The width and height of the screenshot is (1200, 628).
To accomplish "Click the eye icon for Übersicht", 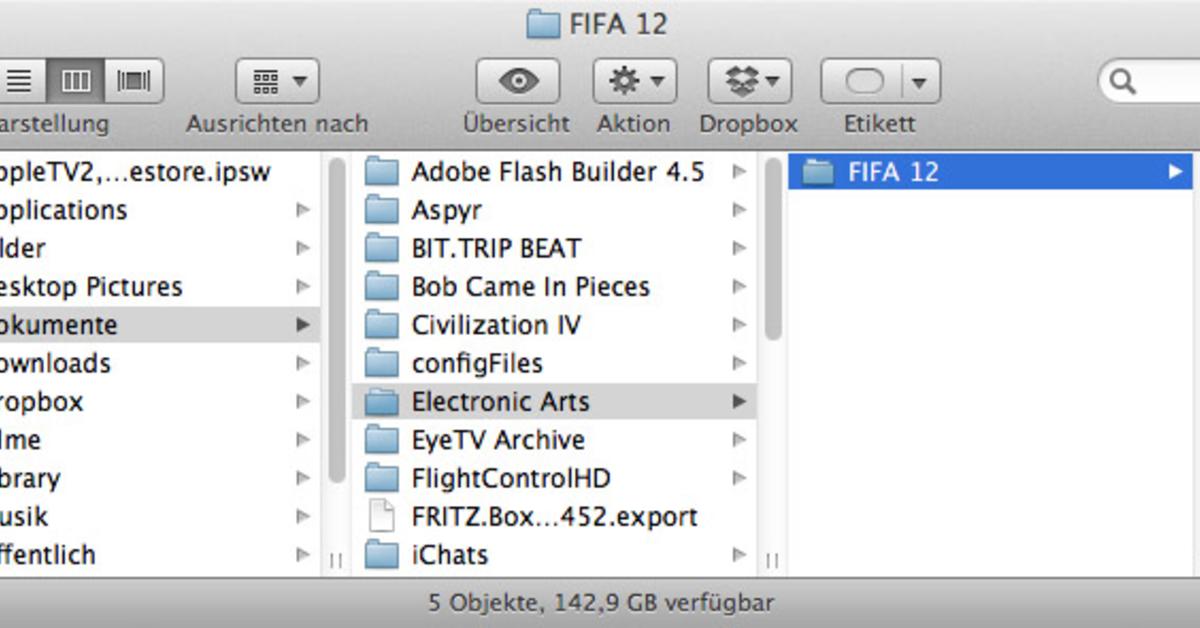I will [x=518, y=81].
